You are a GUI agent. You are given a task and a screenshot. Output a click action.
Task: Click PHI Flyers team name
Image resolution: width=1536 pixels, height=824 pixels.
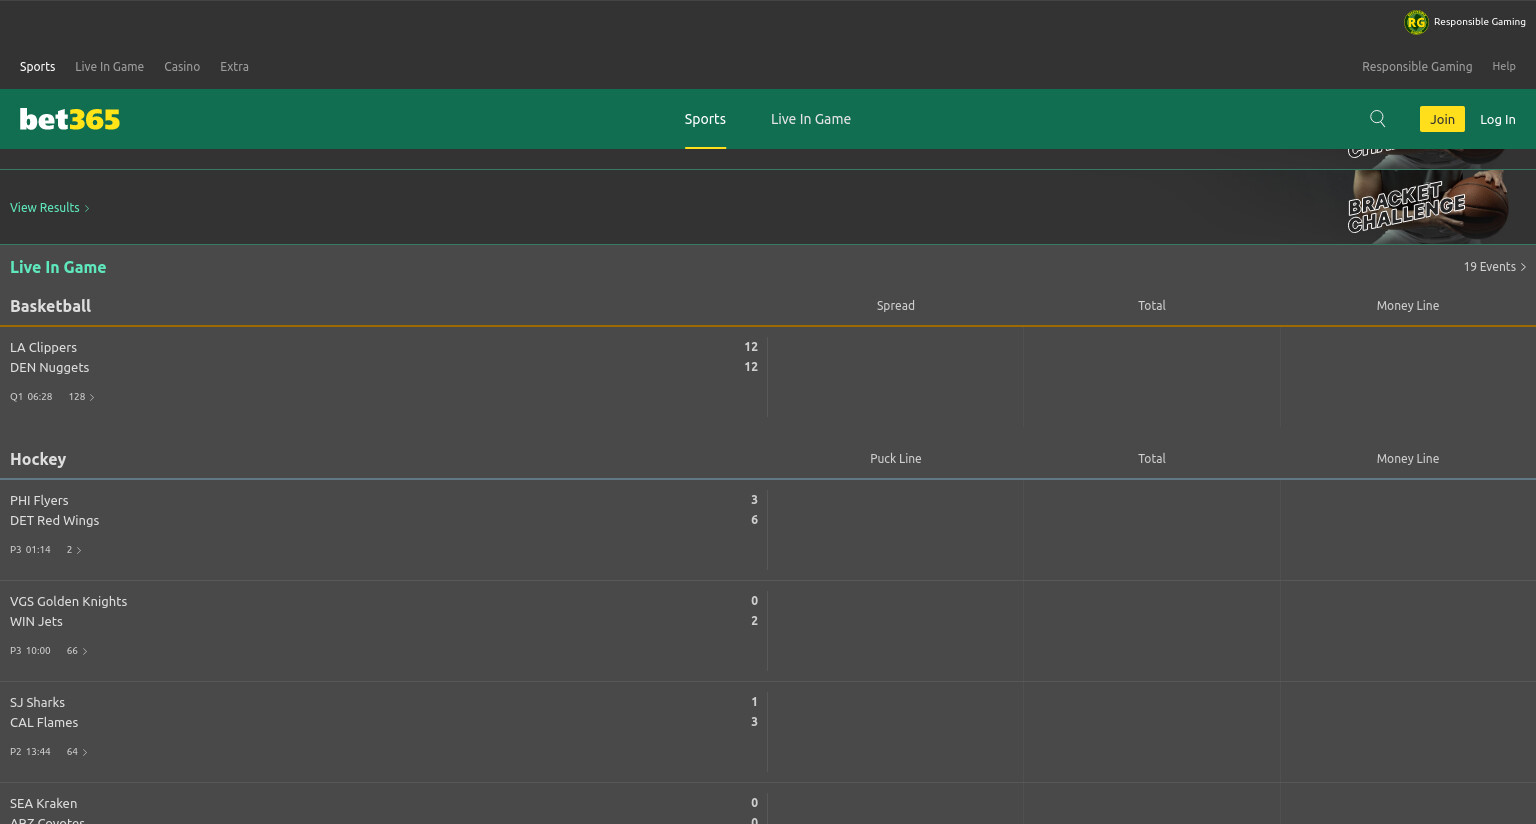pos(39,501)
